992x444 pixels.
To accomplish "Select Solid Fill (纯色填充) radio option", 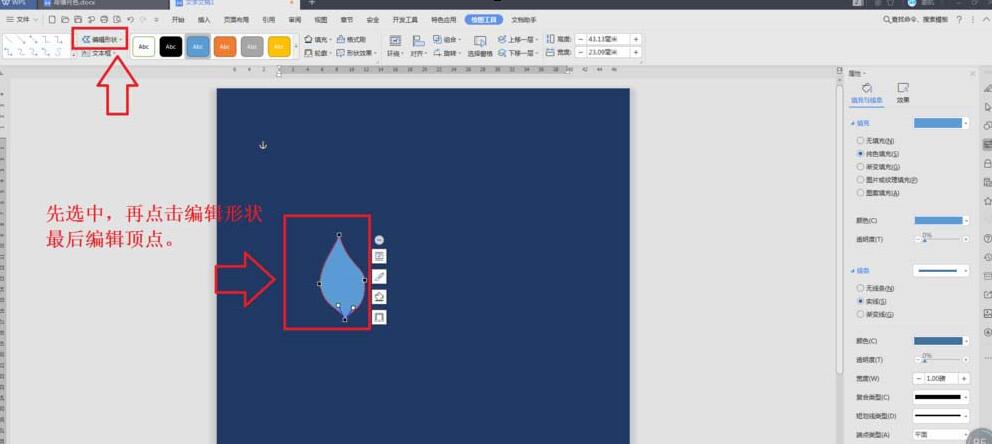I will pos(878,154).
